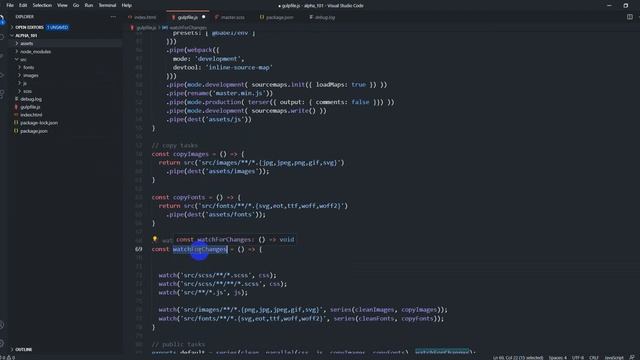Screen dimensions: 640x360
Task: Open the Terminal menu
Action: coord(107,5)
